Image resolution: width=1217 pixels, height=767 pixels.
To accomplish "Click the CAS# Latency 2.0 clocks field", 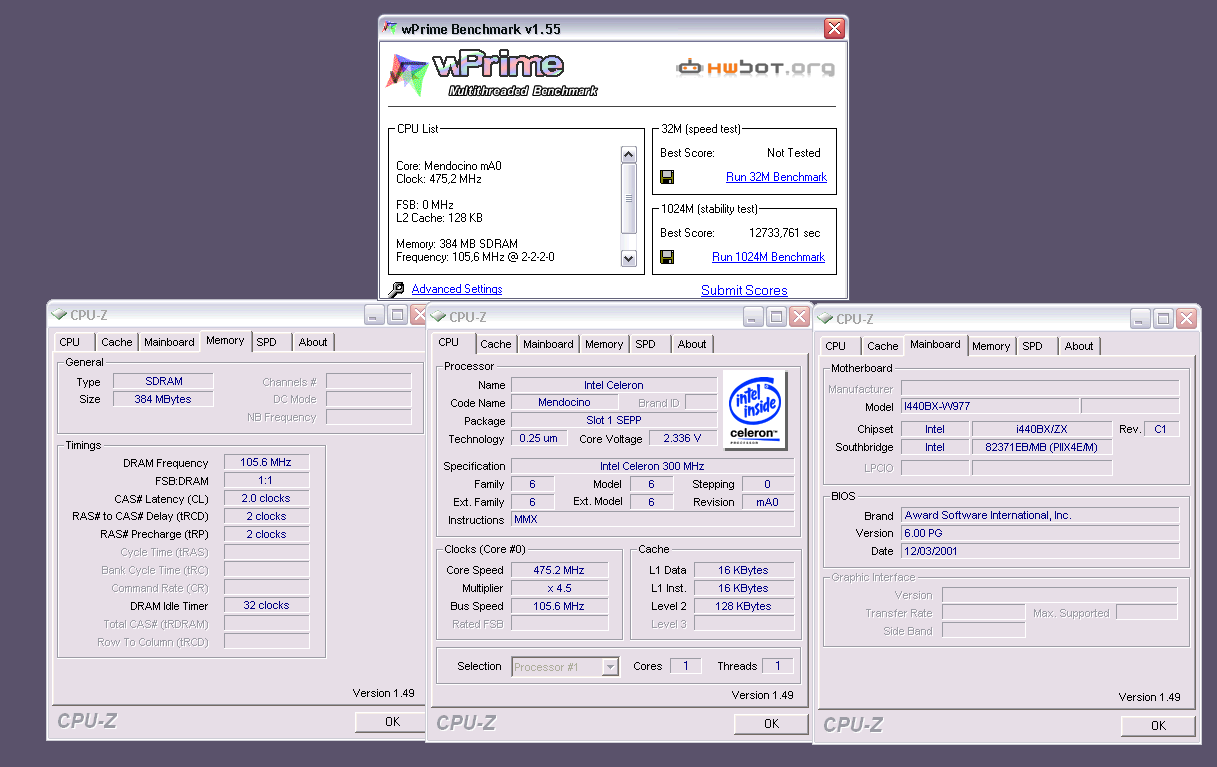I will point(266,498).
